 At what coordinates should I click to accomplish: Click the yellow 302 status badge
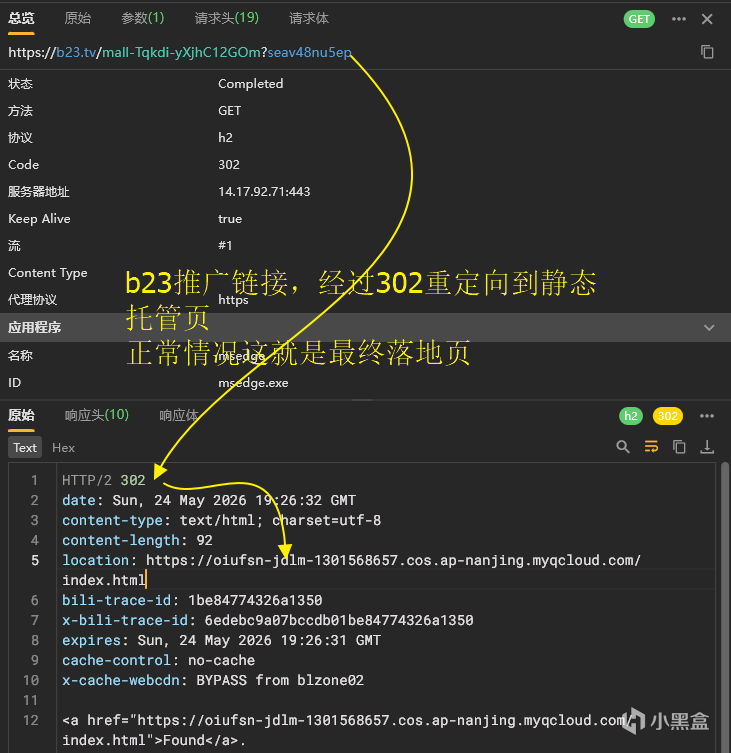[668, 416]
